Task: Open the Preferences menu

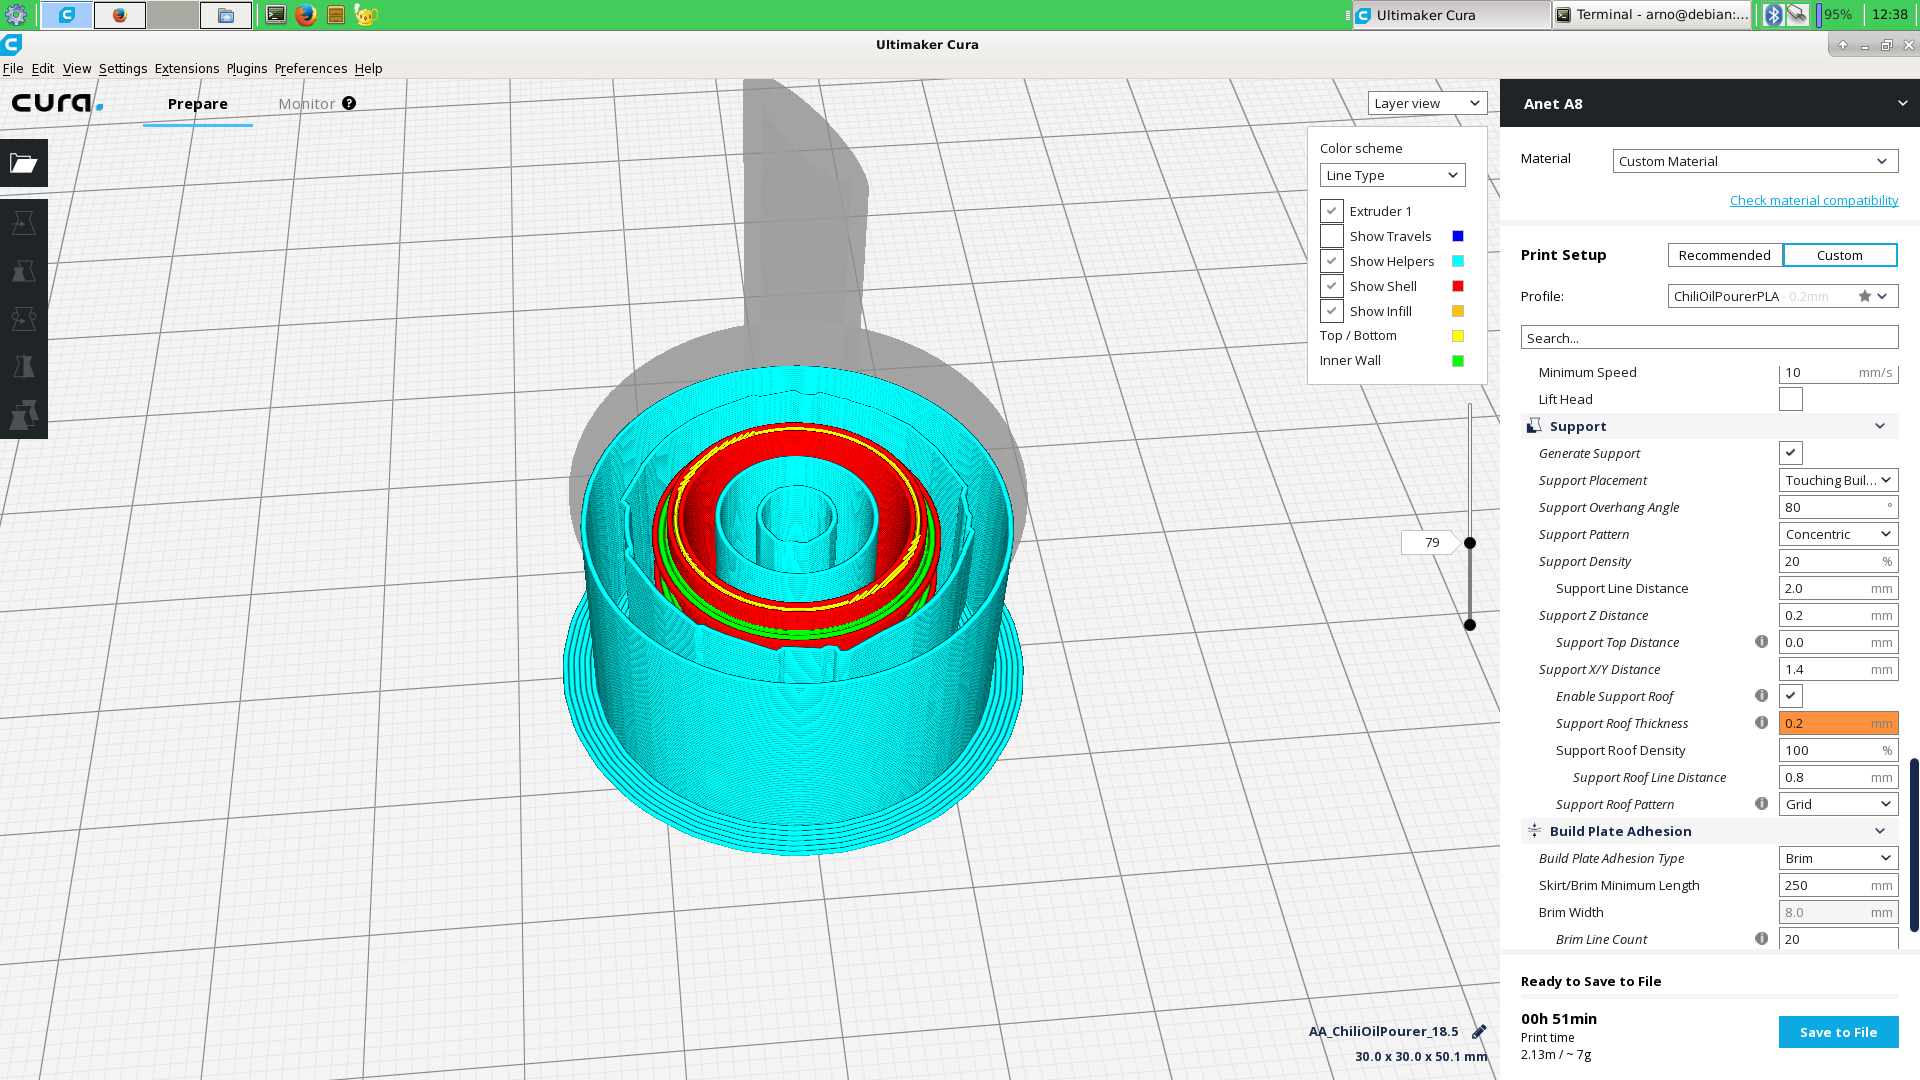Action: (x=311, y=68)
